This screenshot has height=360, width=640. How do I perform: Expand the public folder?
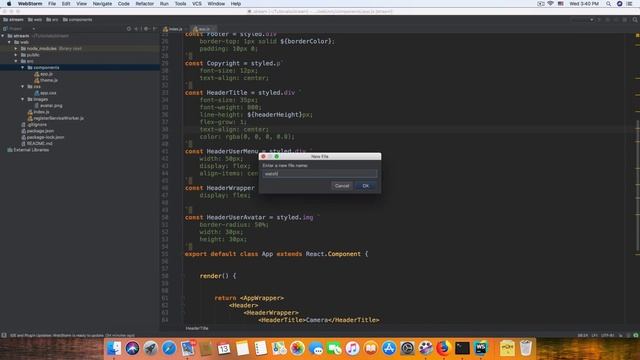coord(16,55)
